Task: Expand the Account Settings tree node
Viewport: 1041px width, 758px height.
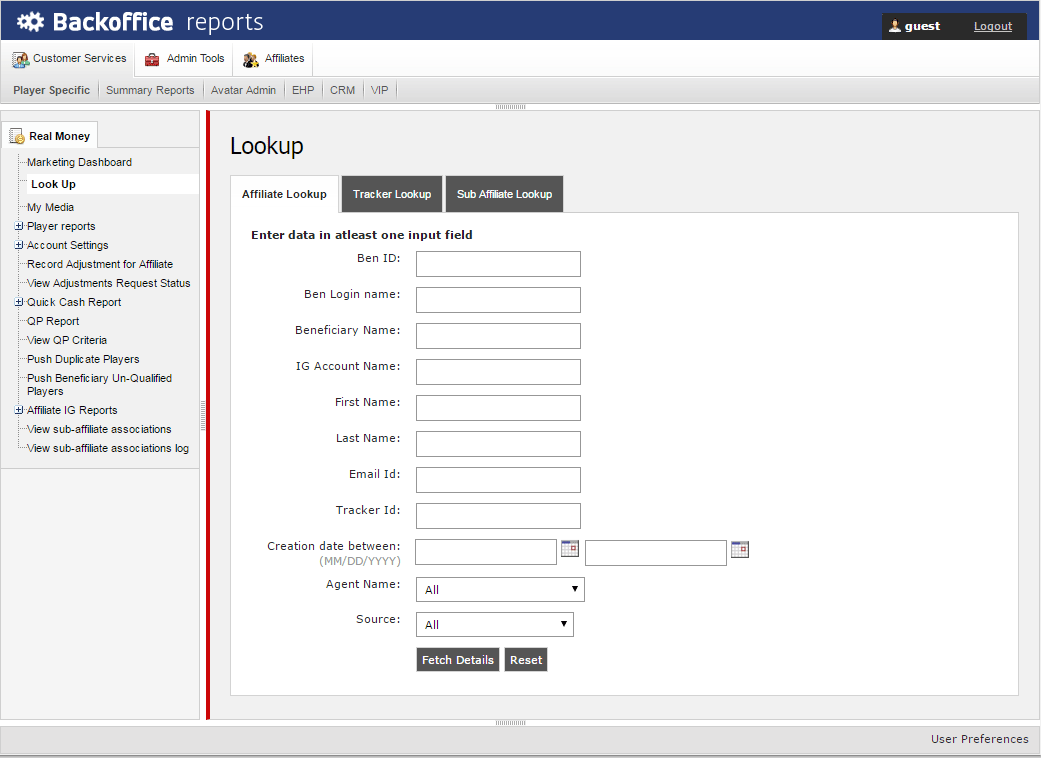Action: pos(19,245)
